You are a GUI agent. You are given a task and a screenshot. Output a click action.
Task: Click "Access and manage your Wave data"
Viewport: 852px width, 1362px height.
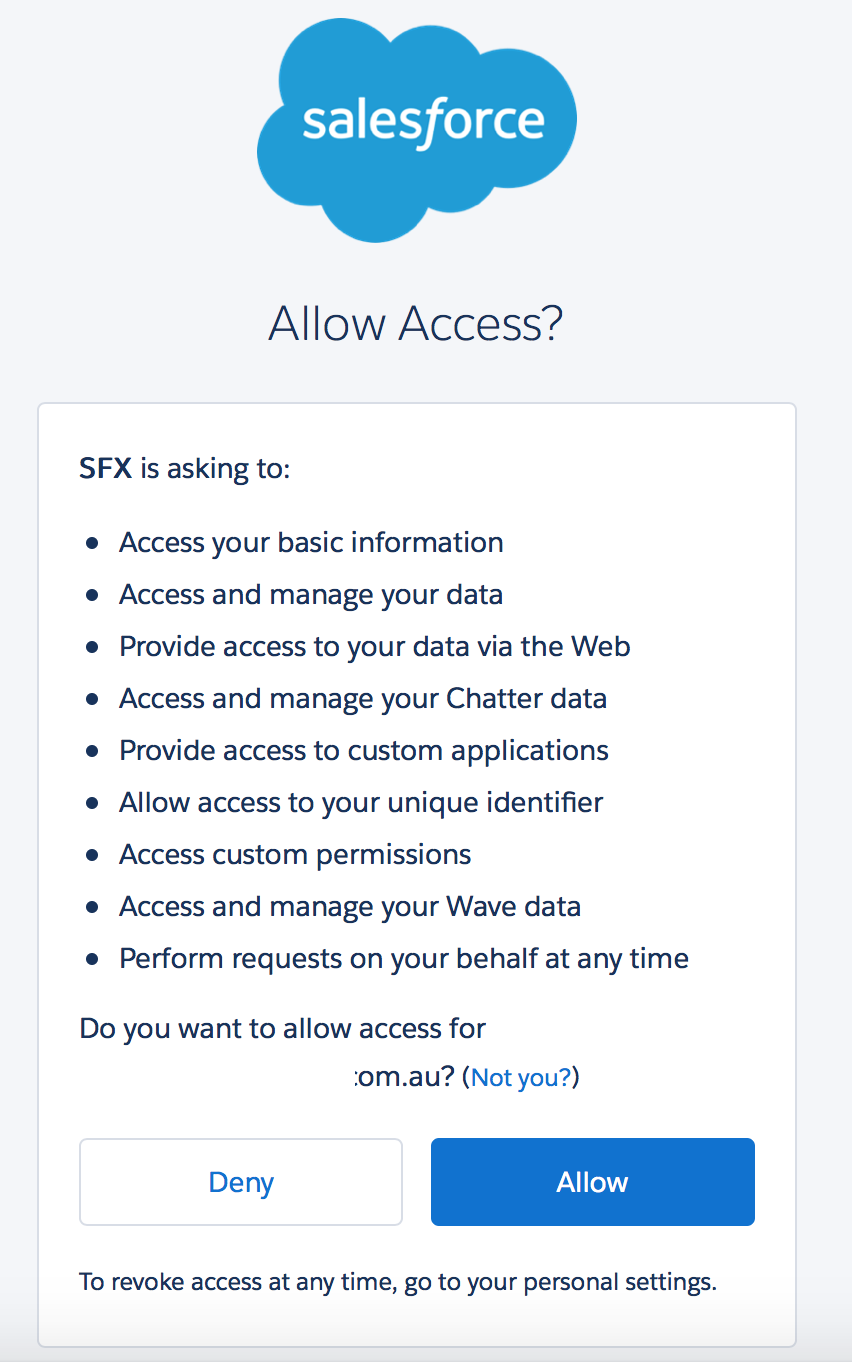click(x=350, y=906)
